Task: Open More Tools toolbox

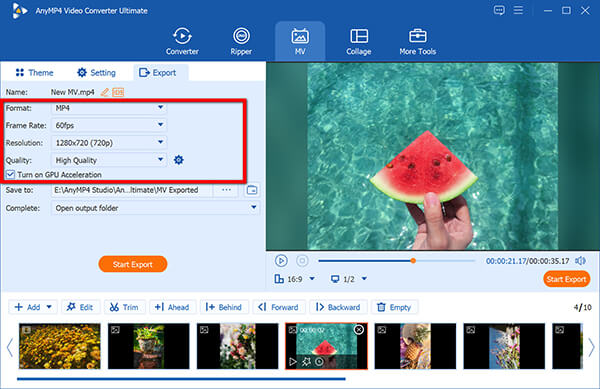Action: tap(417, 41)
